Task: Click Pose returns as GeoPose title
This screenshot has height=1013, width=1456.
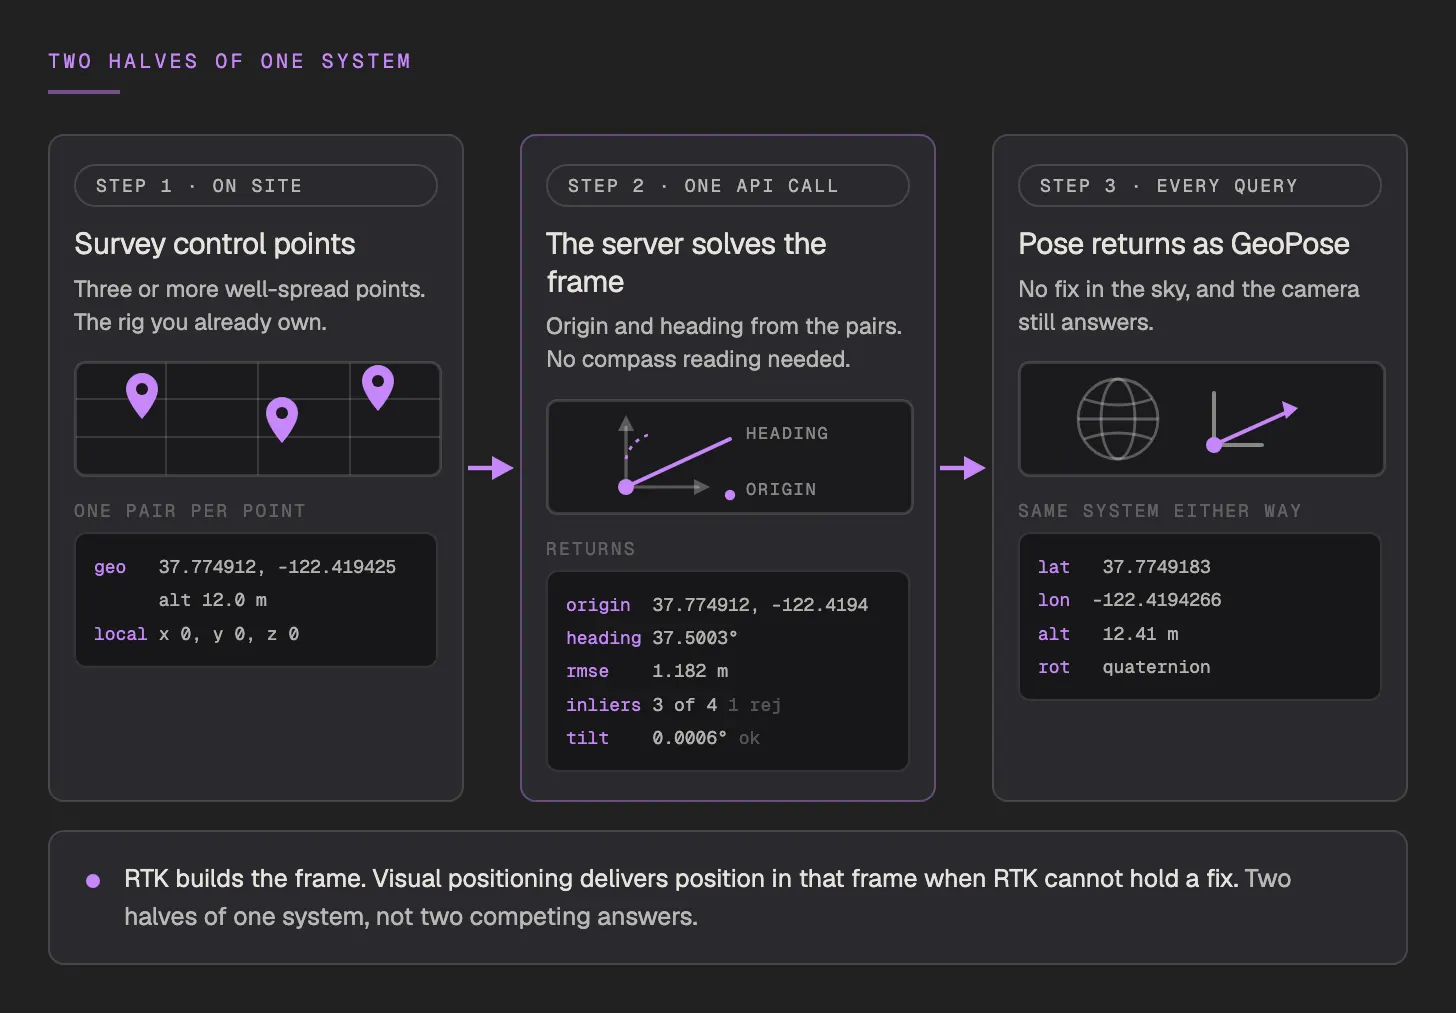Action: (x=1184, y=244)
